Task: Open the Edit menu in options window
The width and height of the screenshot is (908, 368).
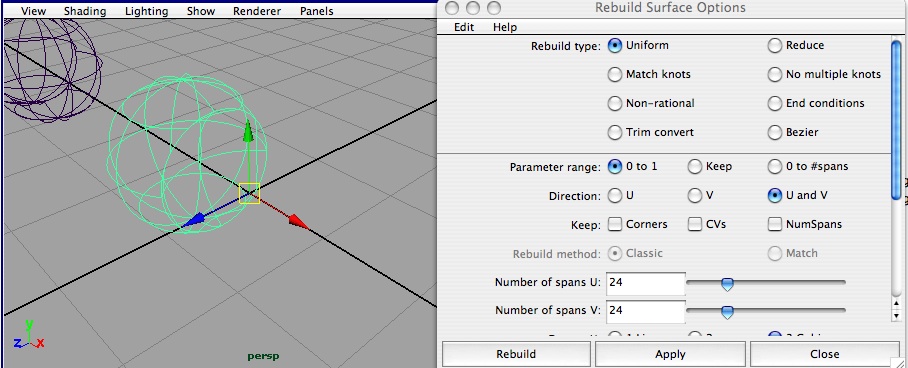Action: (464, 27)
